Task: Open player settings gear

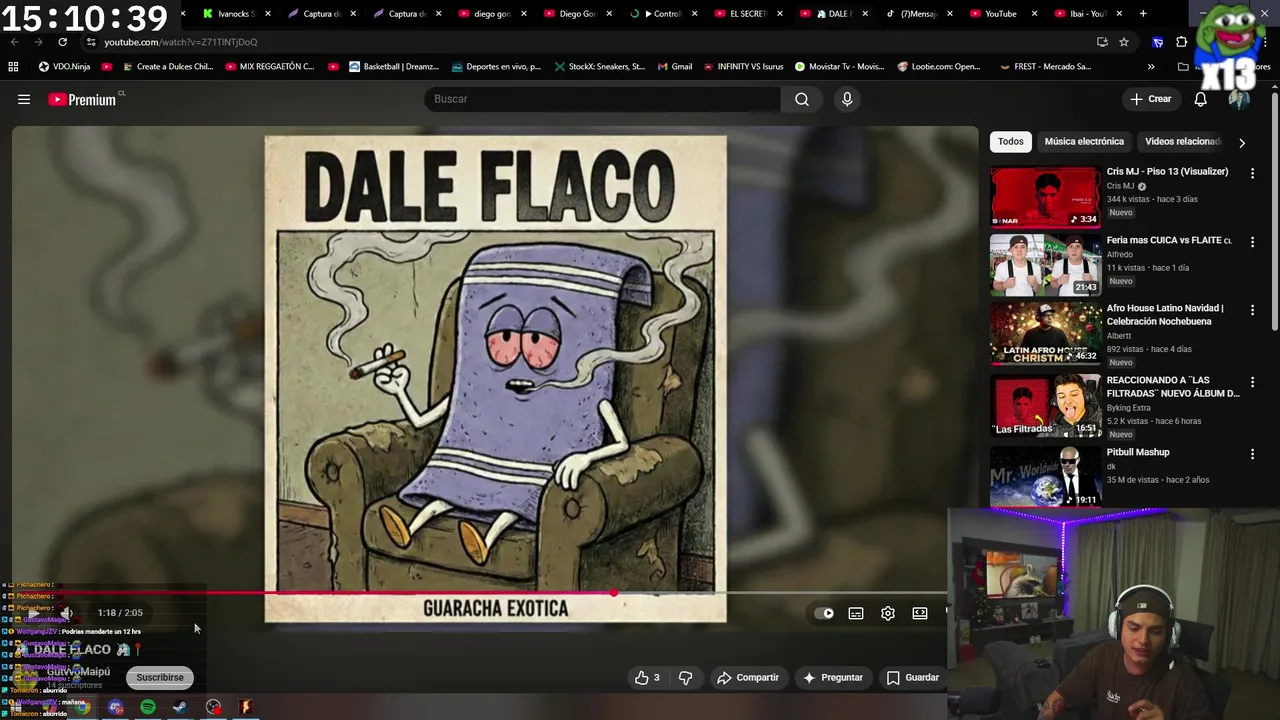Action: (x=888, y=613)
